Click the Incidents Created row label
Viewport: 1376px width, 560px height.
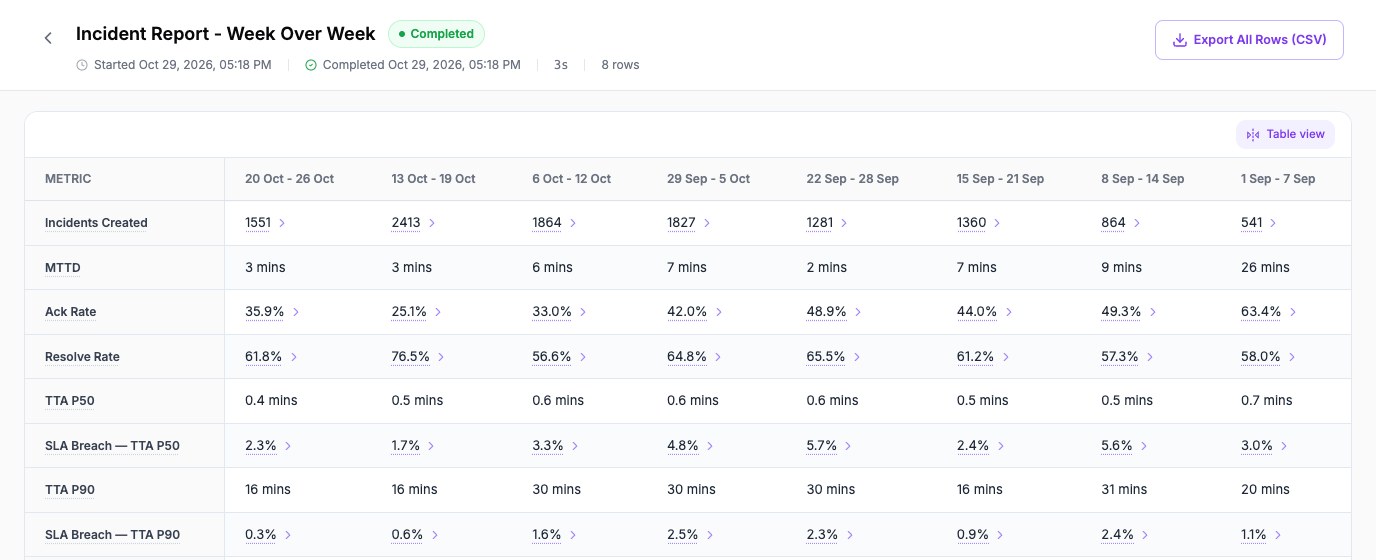point(96,223)
